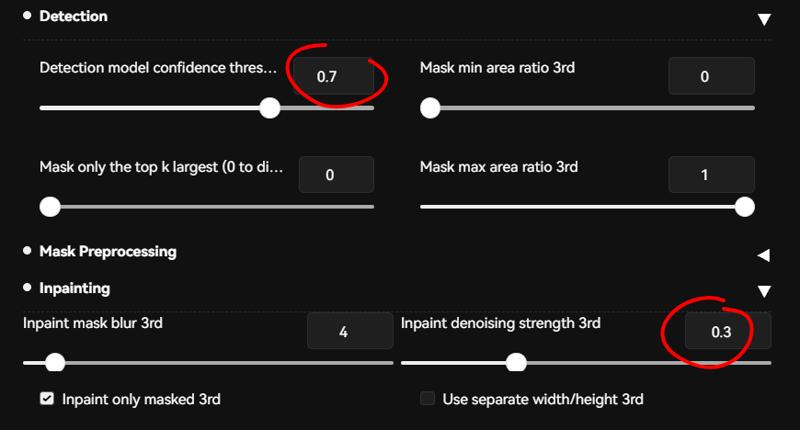Viewport: 800px width, 430px height.
Task: Click the Mask Preprocessing section heading
Action: click(108, 251)
